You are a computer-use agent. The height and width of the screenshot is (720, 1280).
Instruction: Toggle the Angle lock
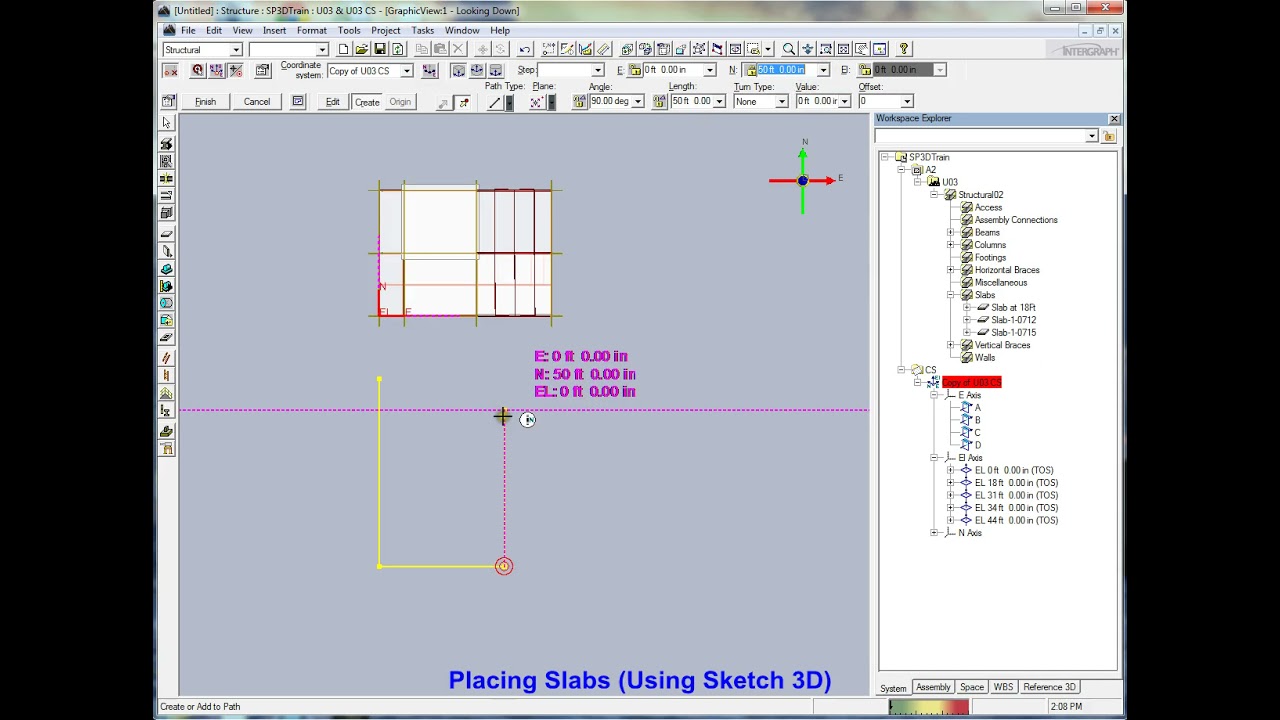pyautogui.click(x=579, y=102)
